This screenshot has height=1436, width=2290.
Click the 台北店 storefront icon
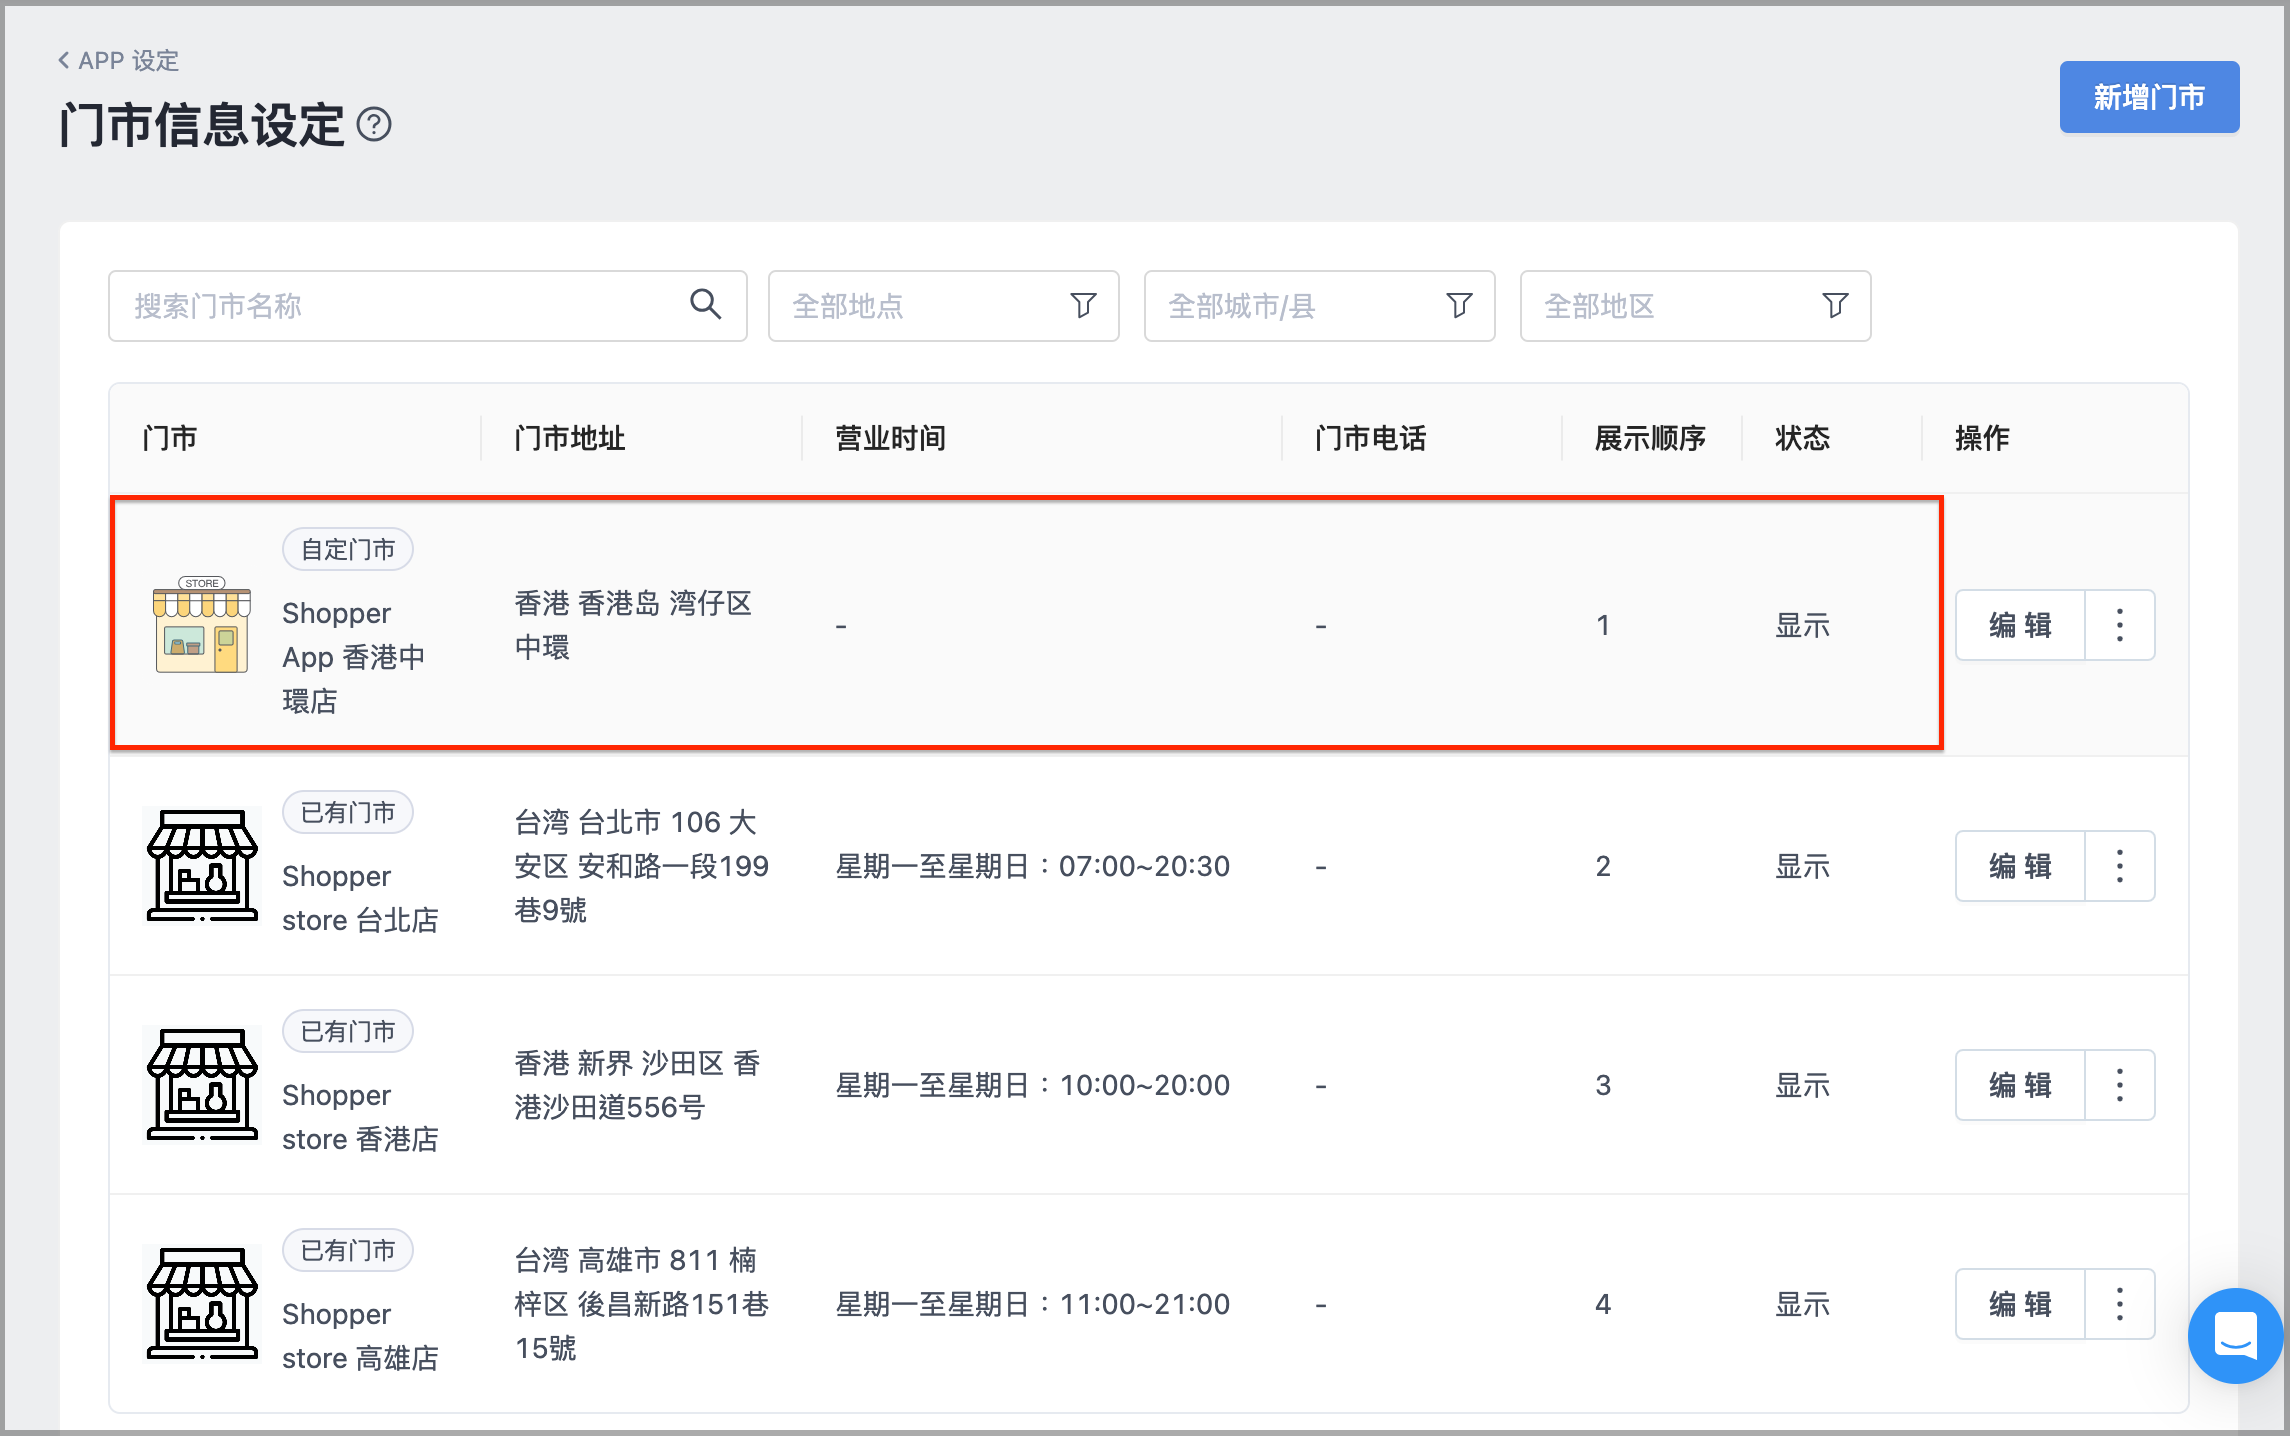click(x=202, y=866)
